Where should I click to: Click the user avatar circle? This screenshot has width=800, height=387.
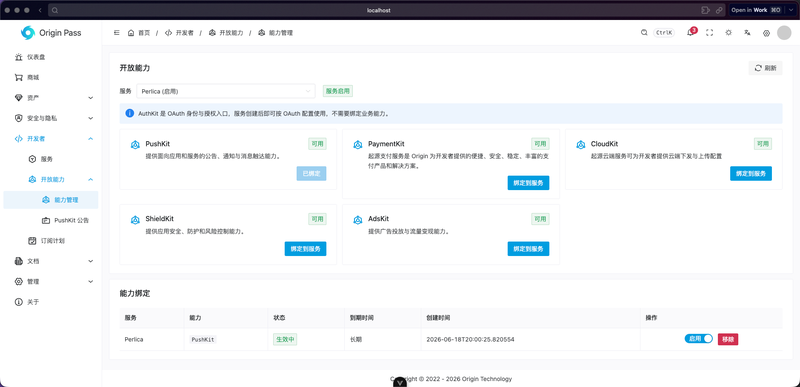(x=784, y=33)
